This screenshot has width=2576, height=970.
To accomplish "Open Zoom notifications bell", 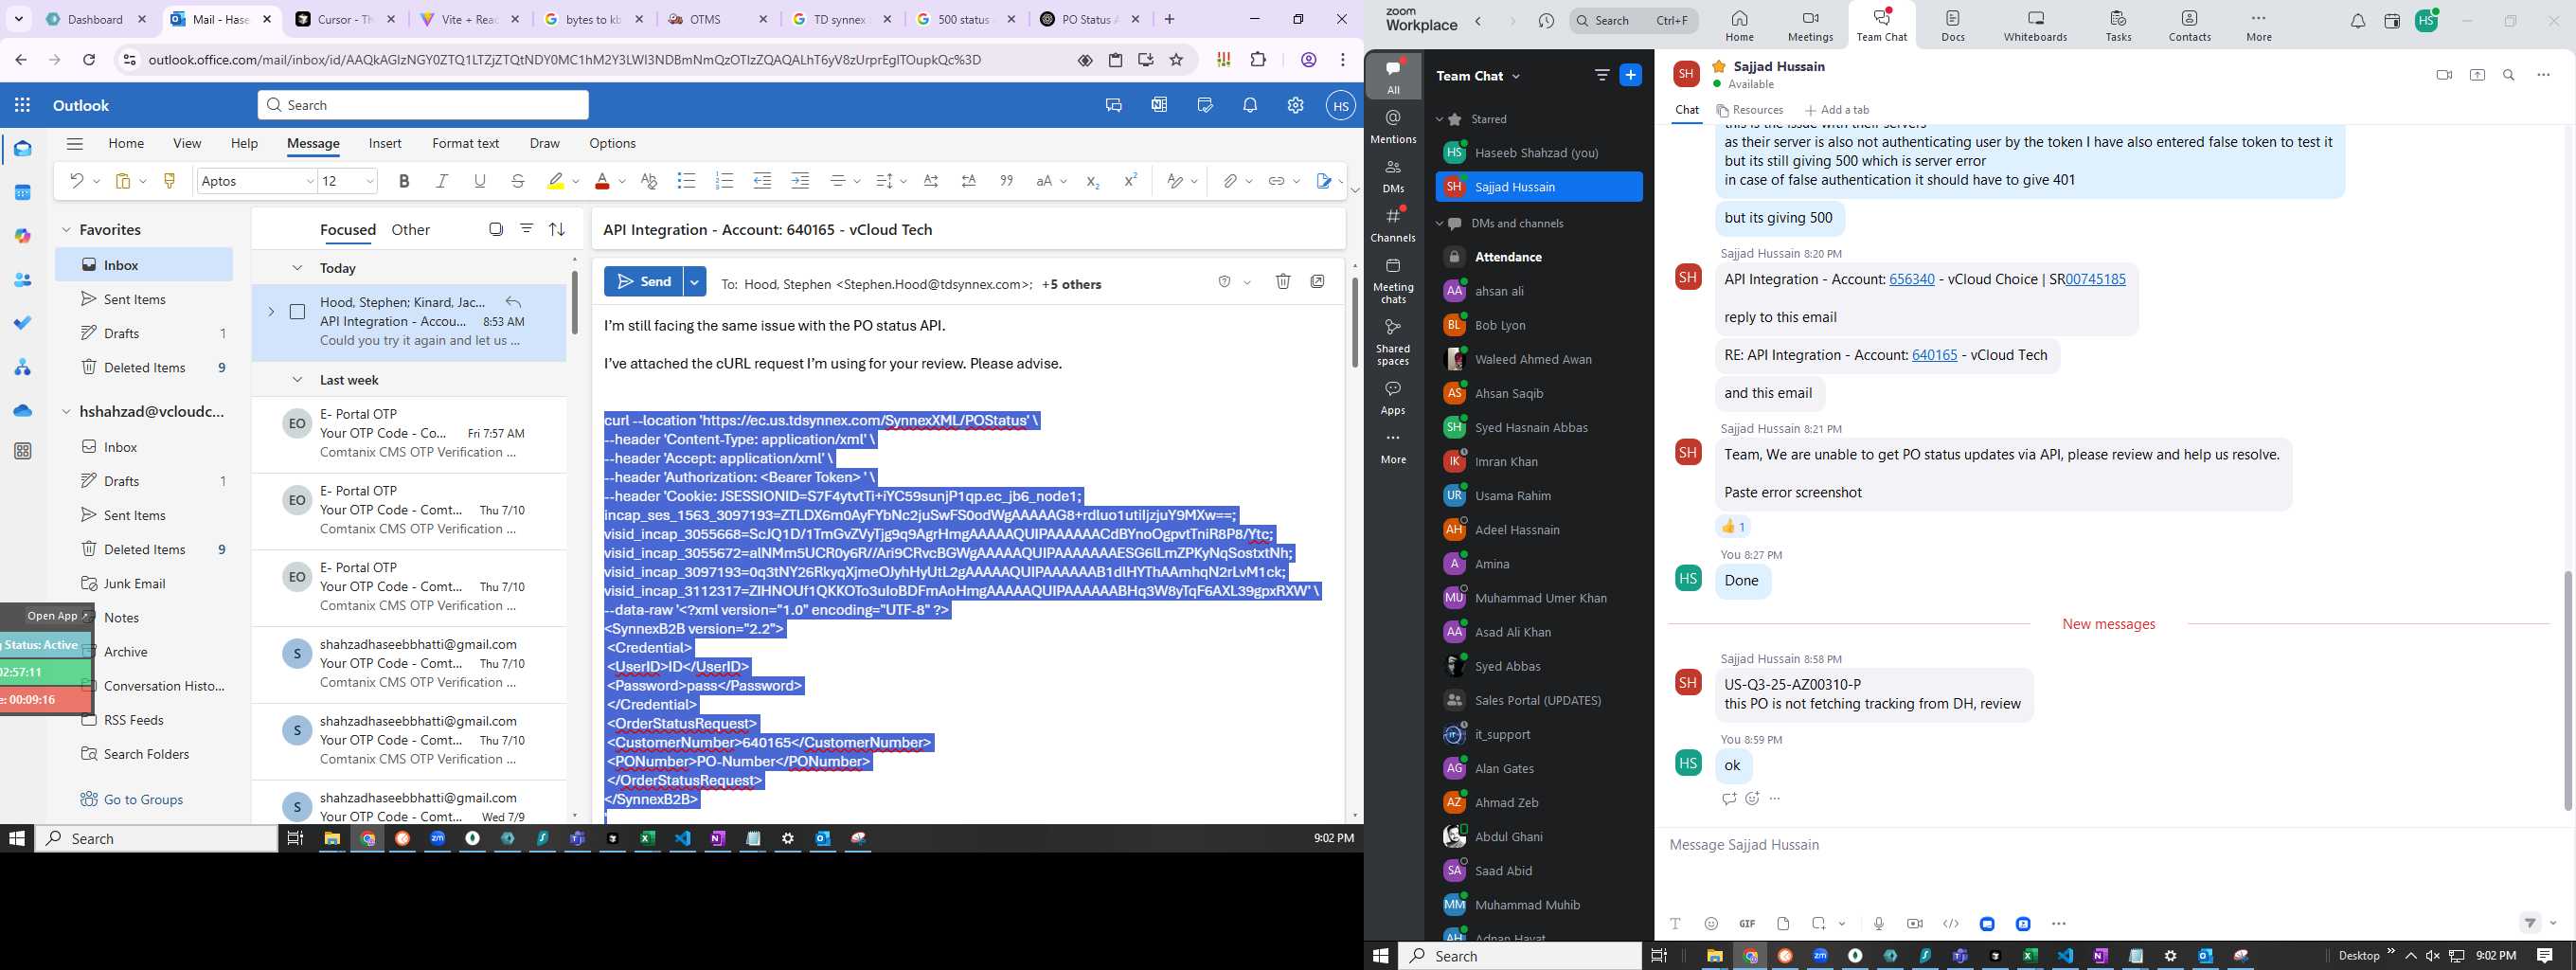I will pos(2358,21).
